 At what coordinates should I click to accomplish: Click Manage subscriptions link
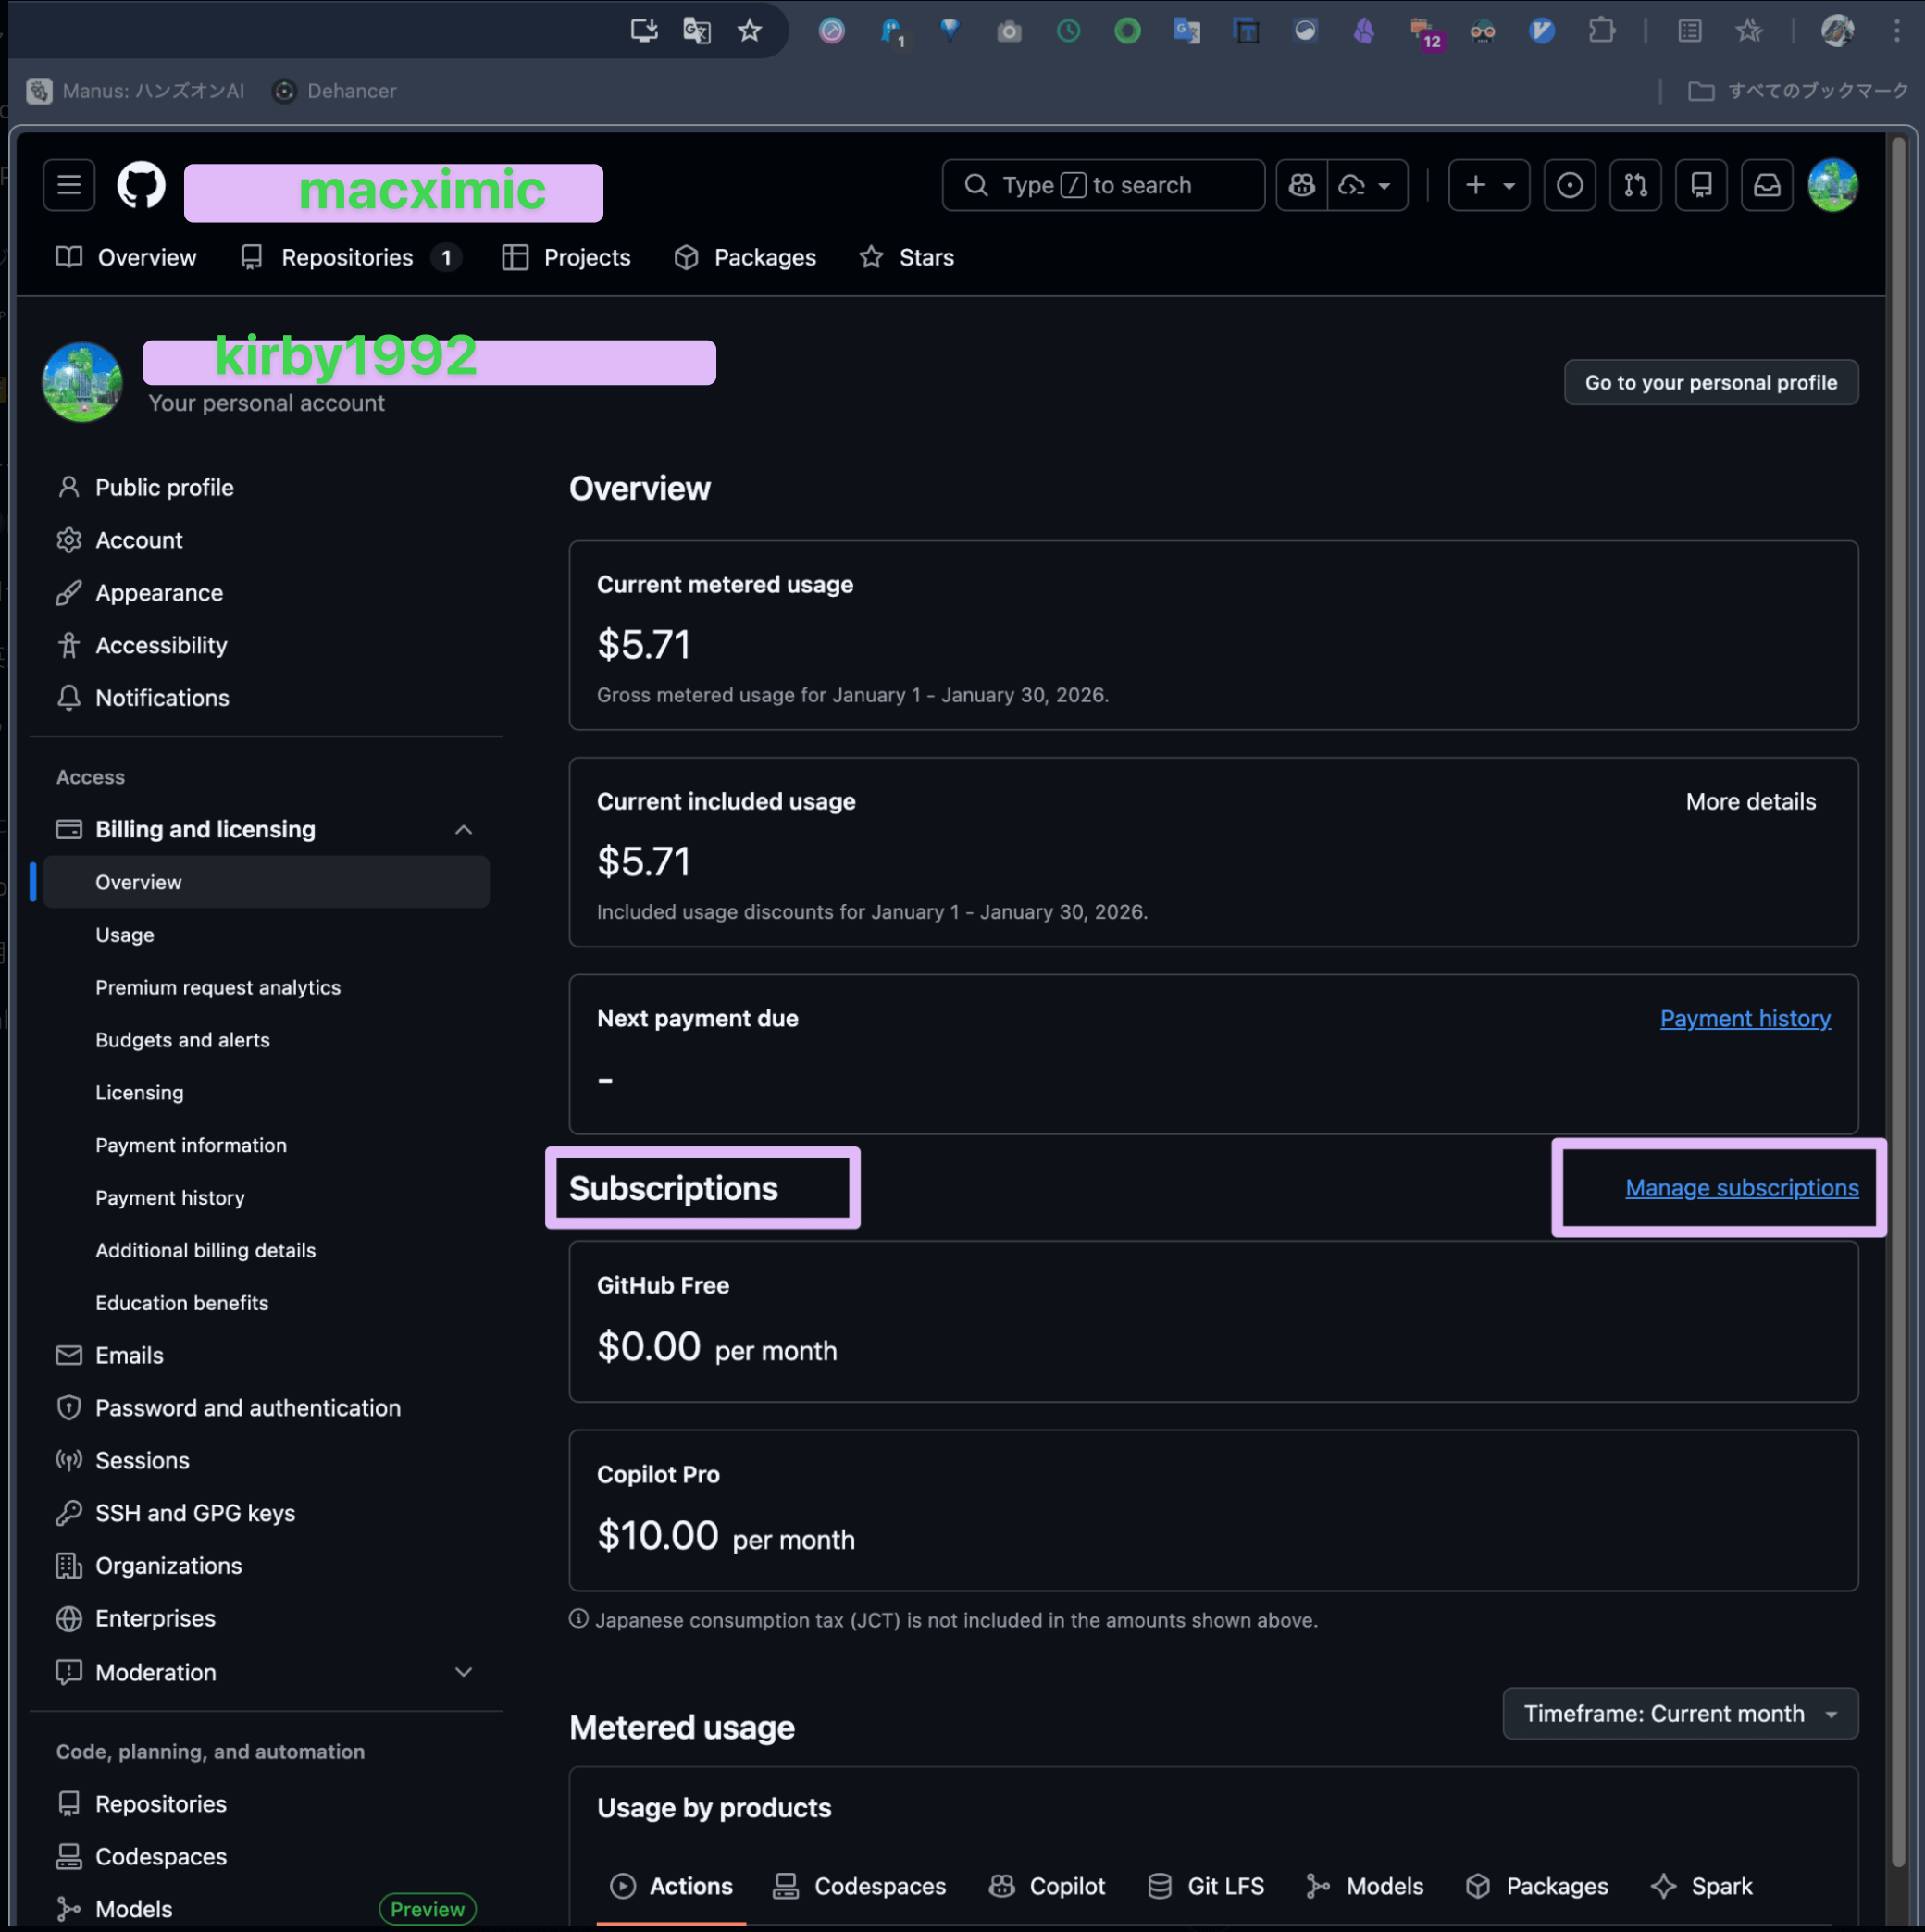tap(1741, 1188)
